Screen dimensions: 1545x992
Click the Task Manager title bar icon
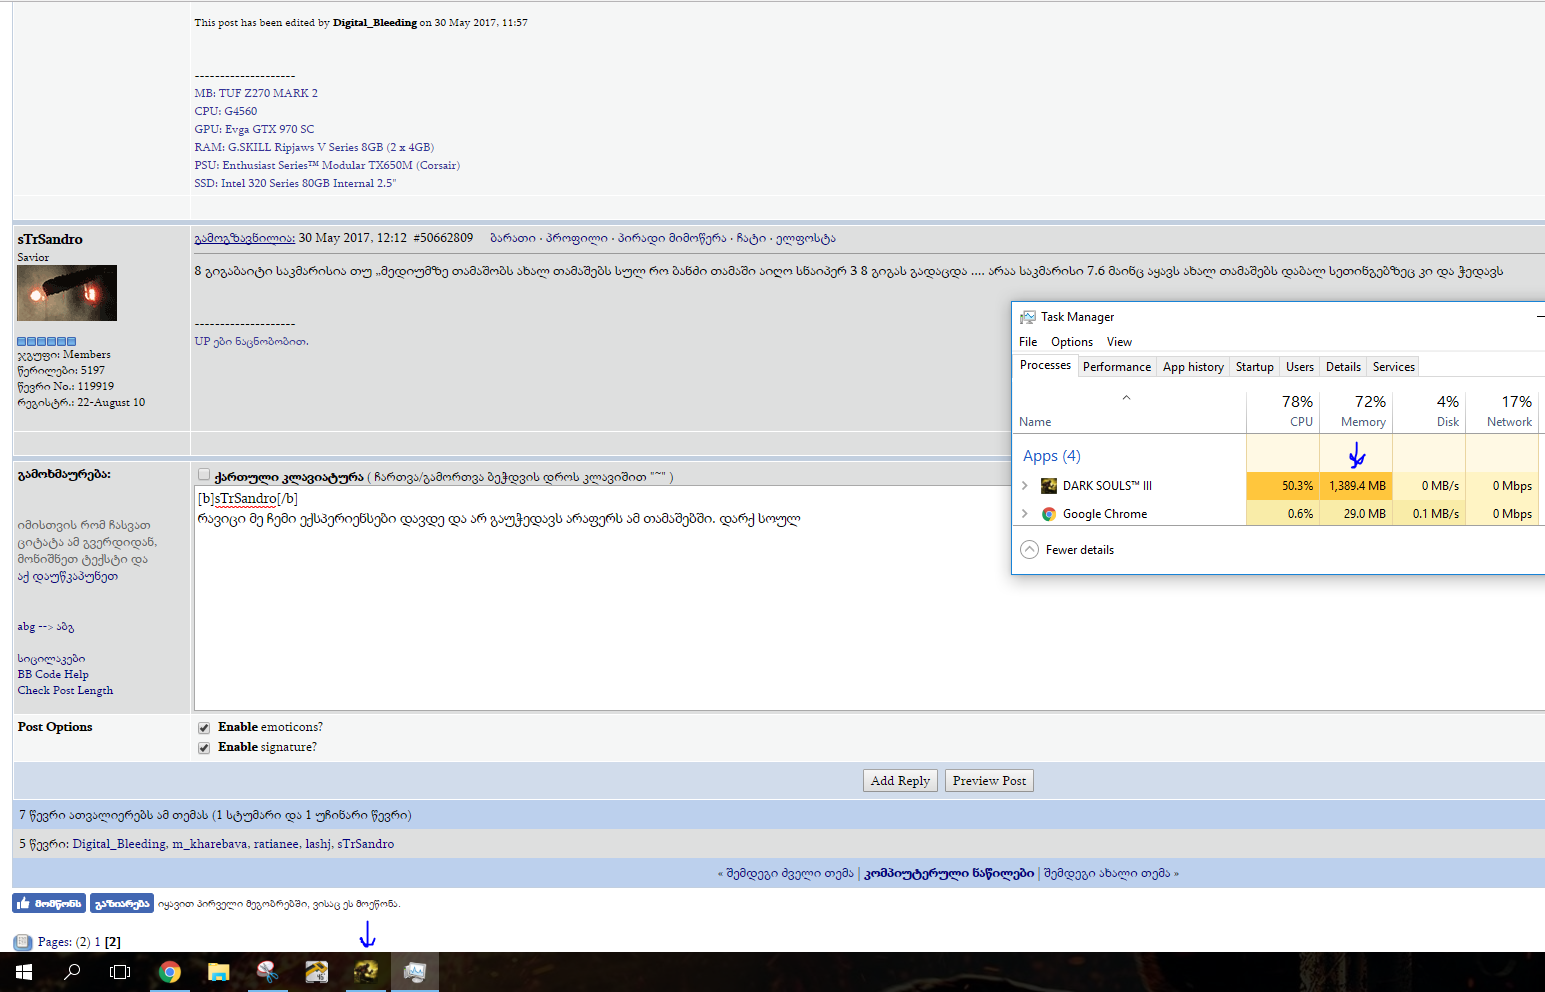click(1027, 317)
